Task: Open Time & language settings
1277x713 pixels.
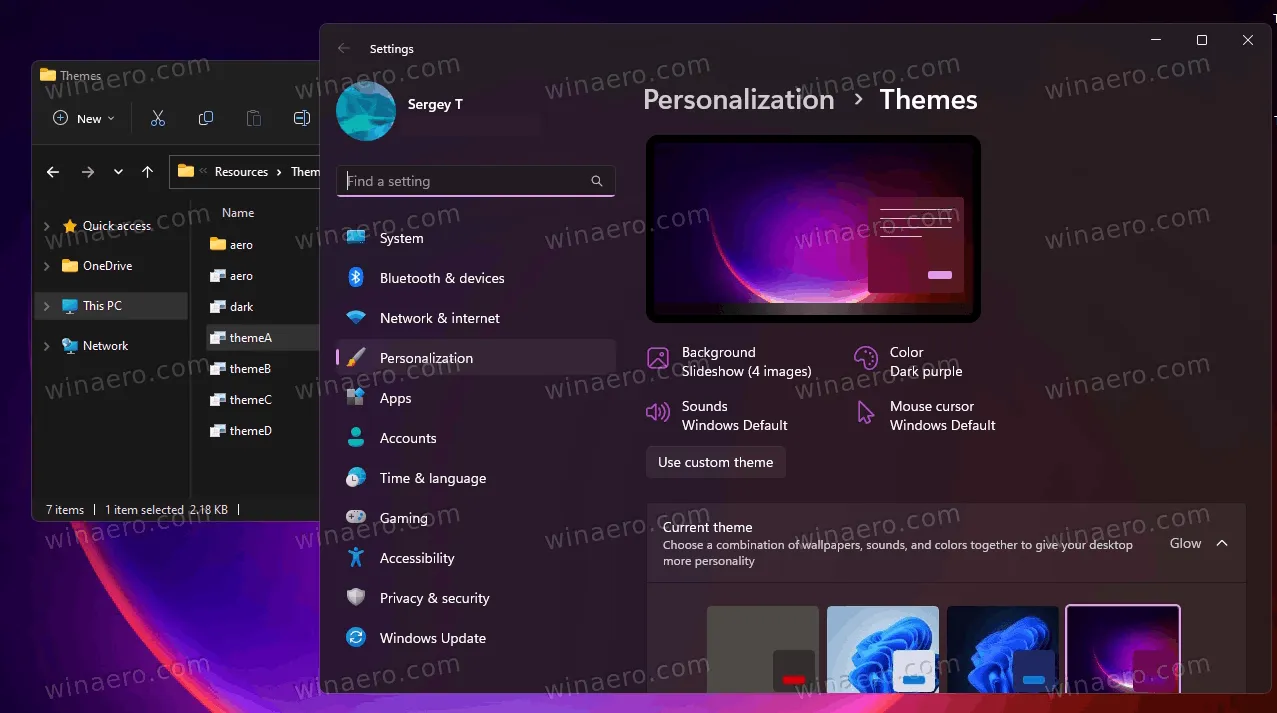Action: (x=476, y=478)
